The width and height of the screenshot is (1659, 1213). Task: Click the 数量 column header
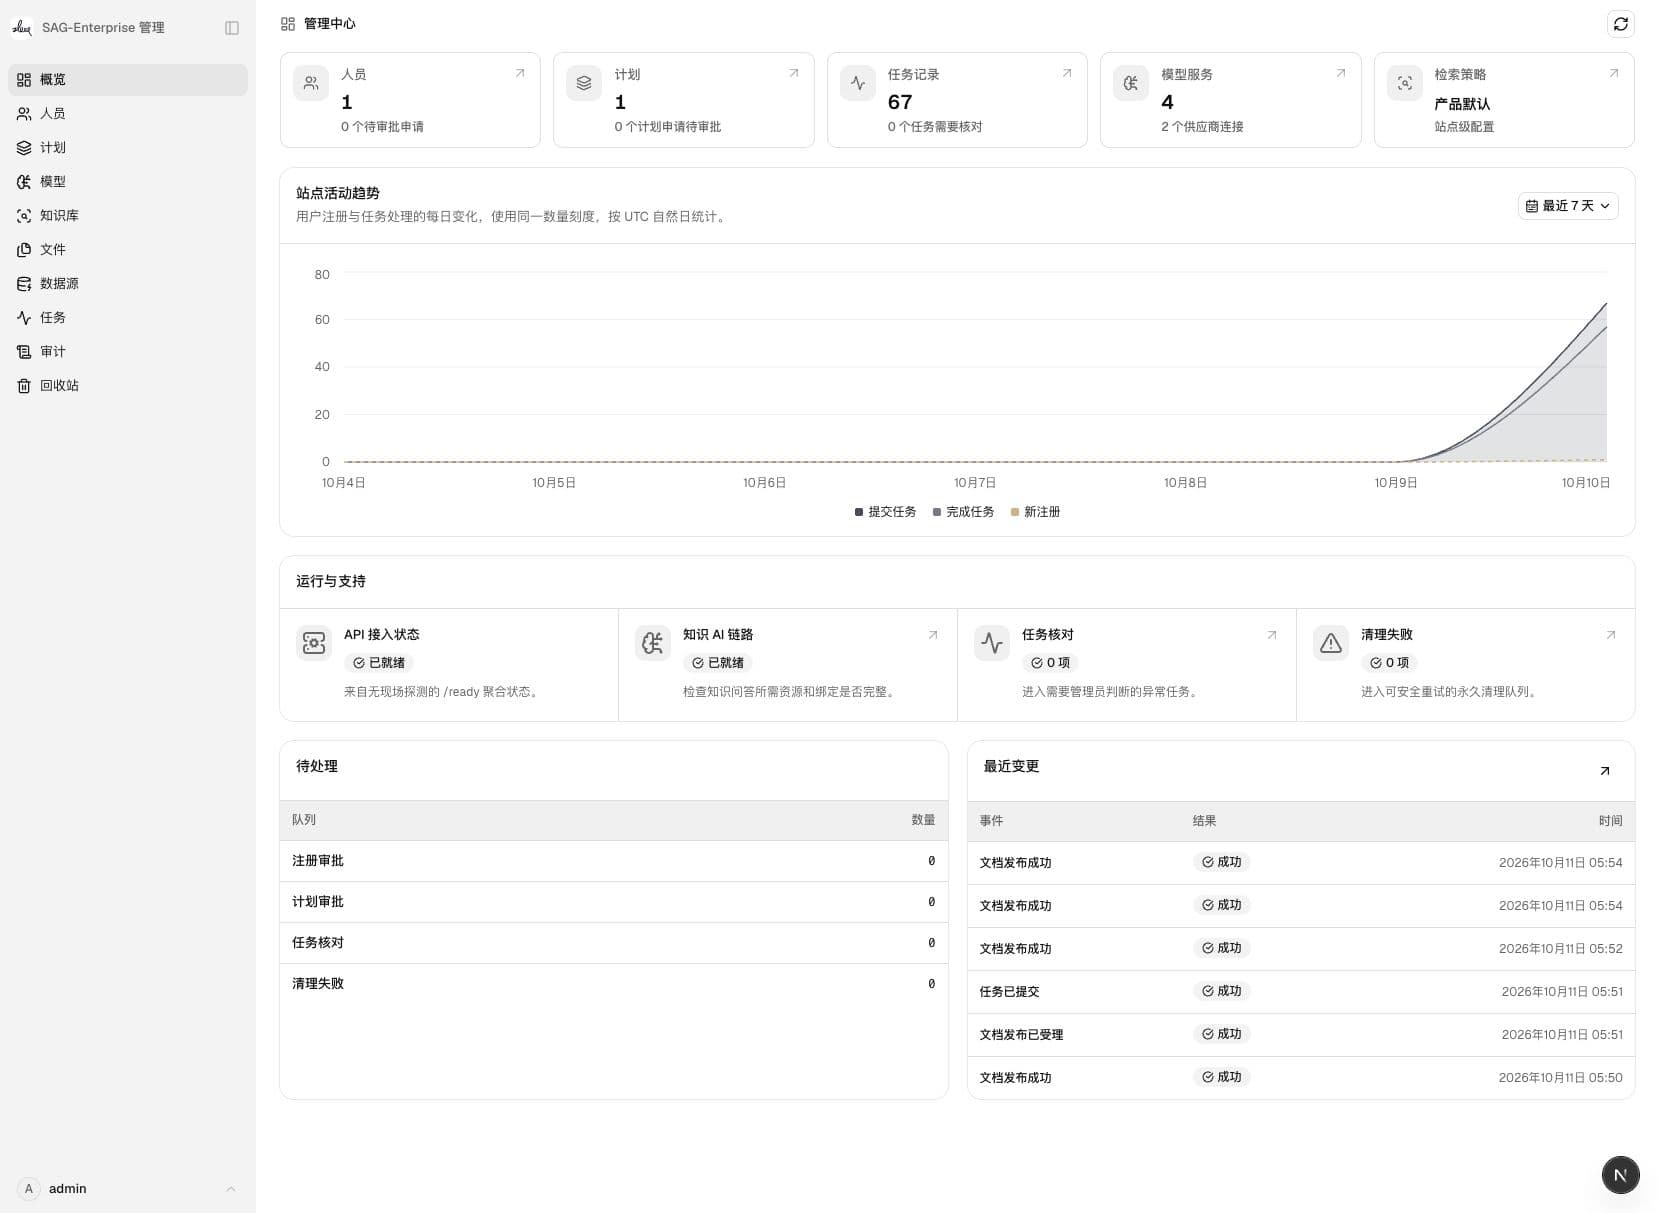923,820
